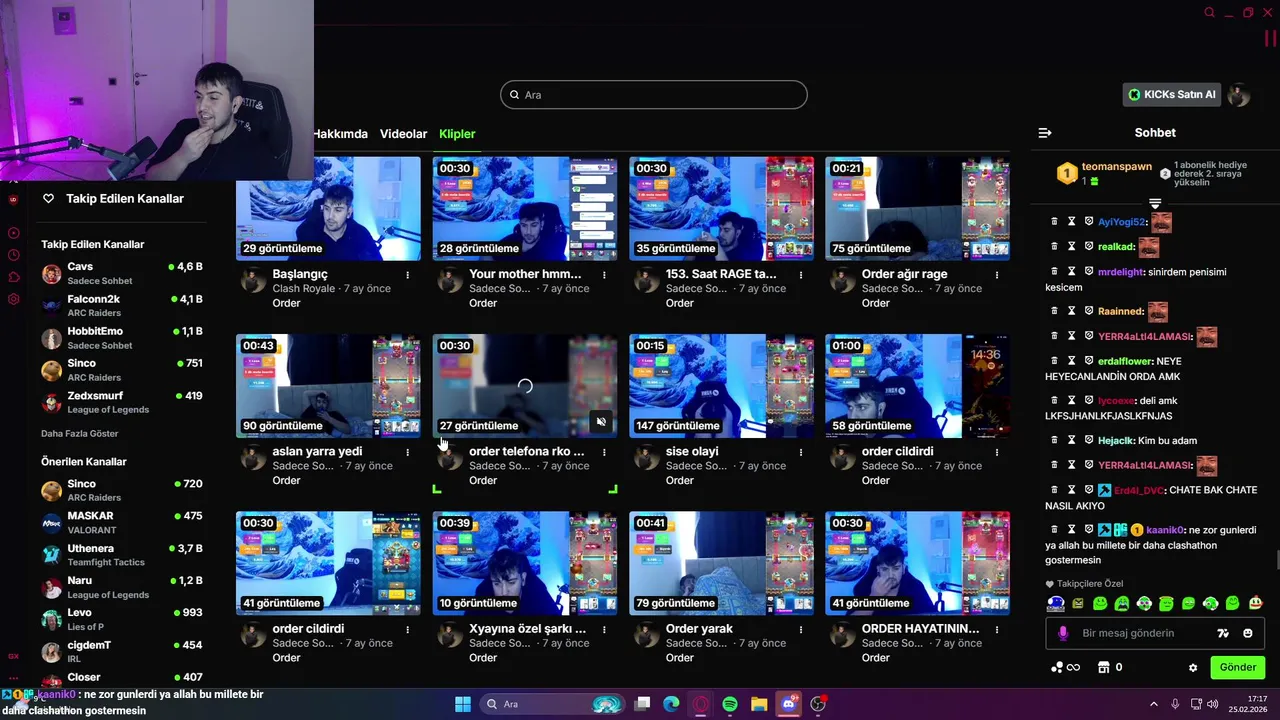The height and width of the screenshot is (720, 1280).
Task: Play the order cildirdi 01:00 clip thumbnail
Action: point(917,386)
